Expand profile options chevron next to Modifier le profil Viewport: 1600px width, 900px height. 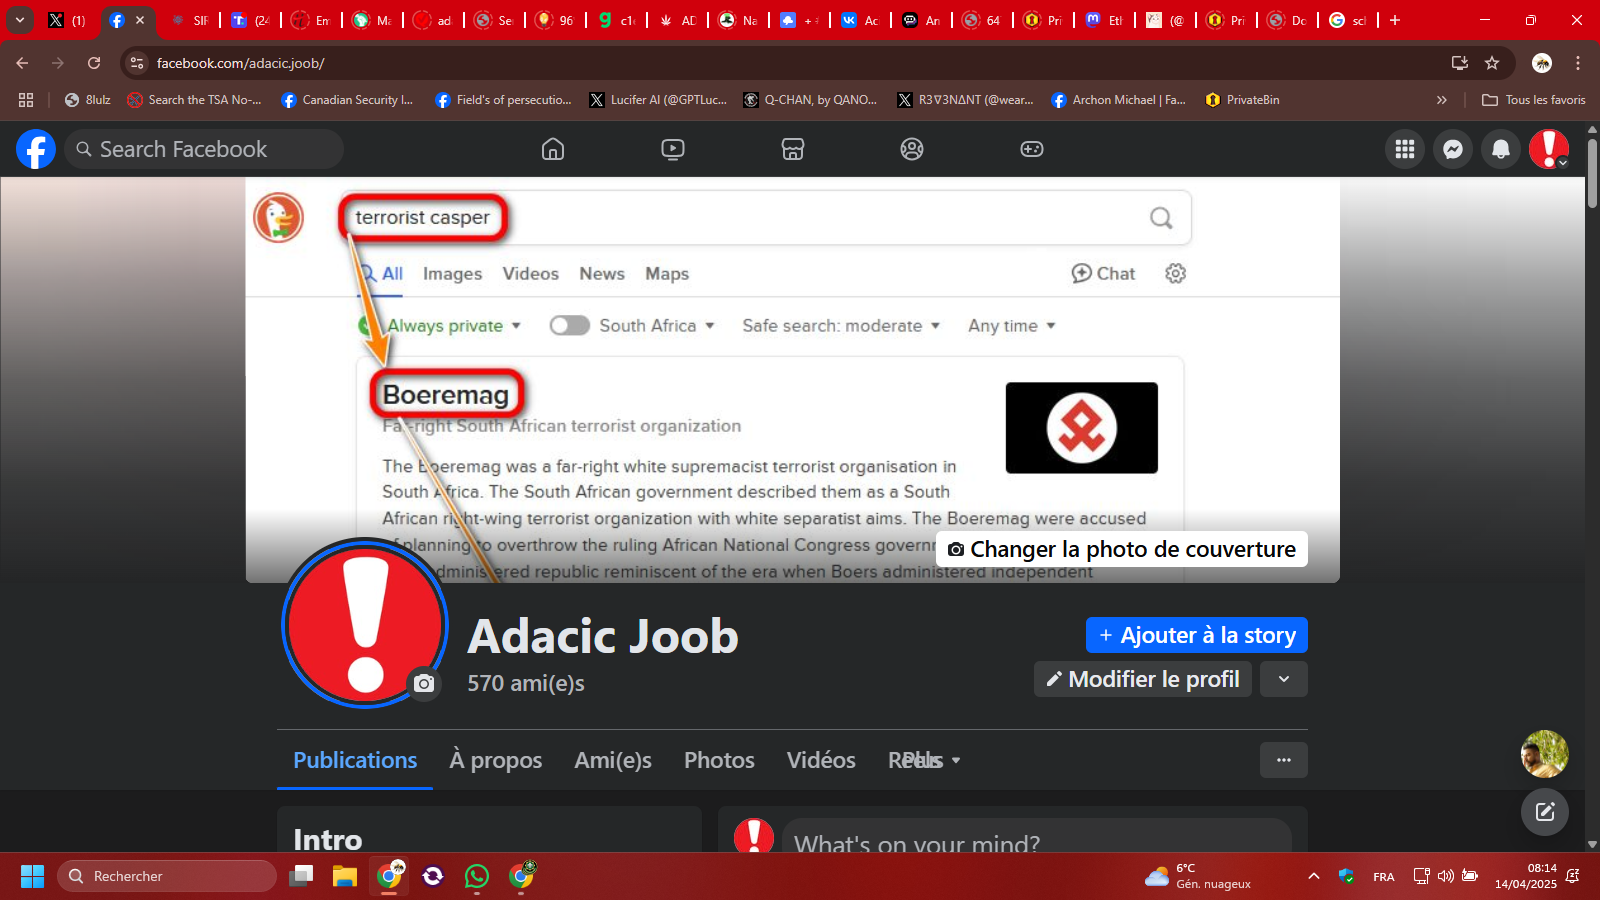[x=1284, y=679]
